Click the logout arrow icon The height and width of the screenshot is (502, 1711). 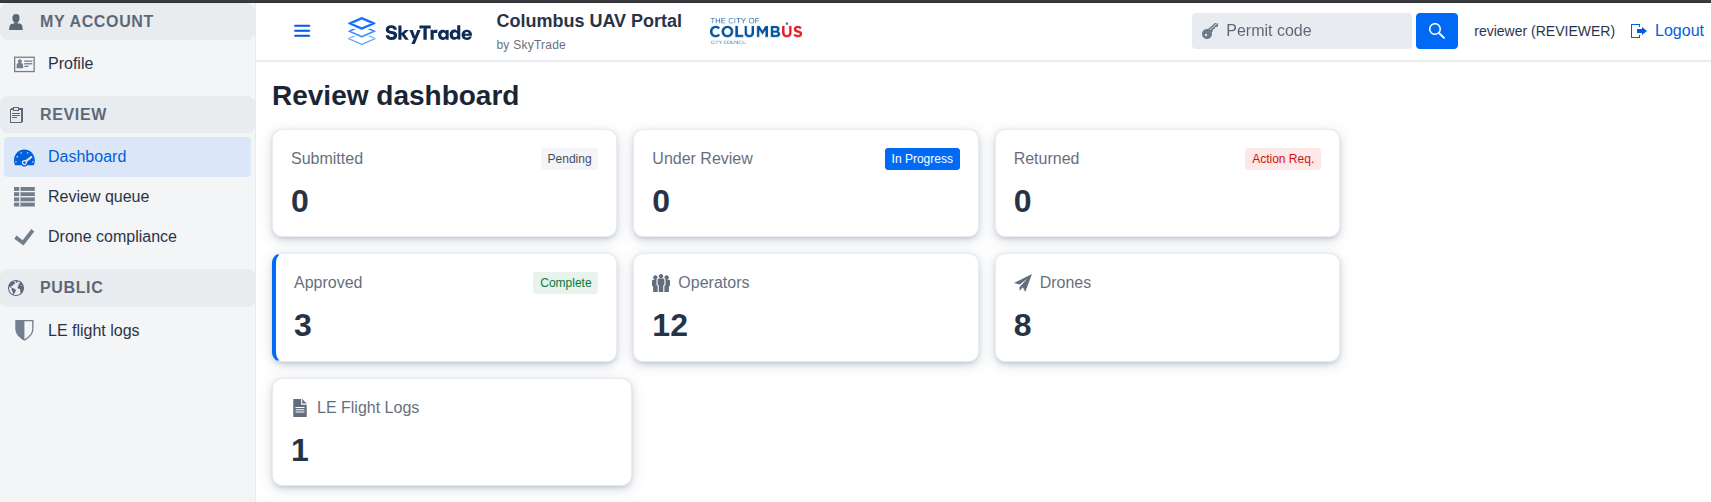point(1638,31)
